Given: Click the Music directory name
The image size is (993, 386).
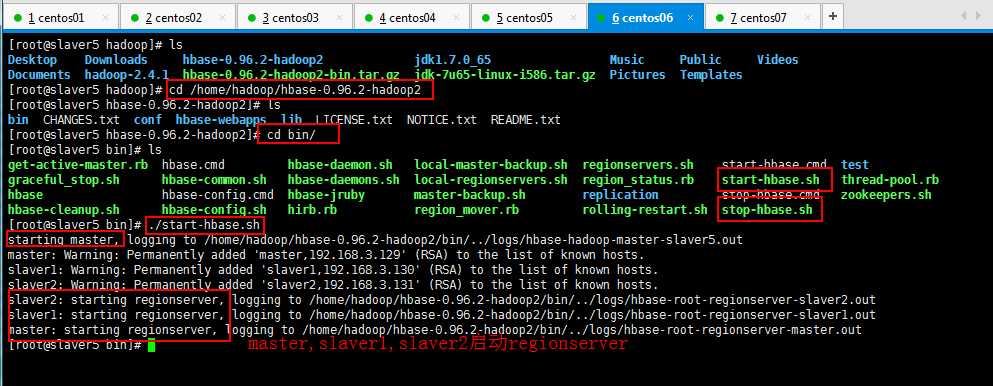Looking at the screenshot, I should click(627, 60).
